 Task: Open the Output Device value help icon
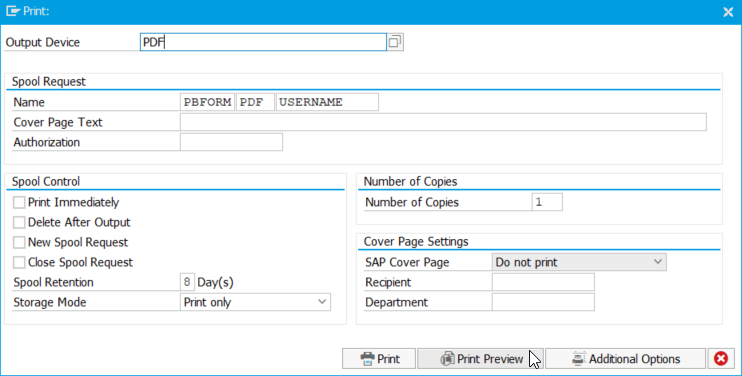(395, 42)
